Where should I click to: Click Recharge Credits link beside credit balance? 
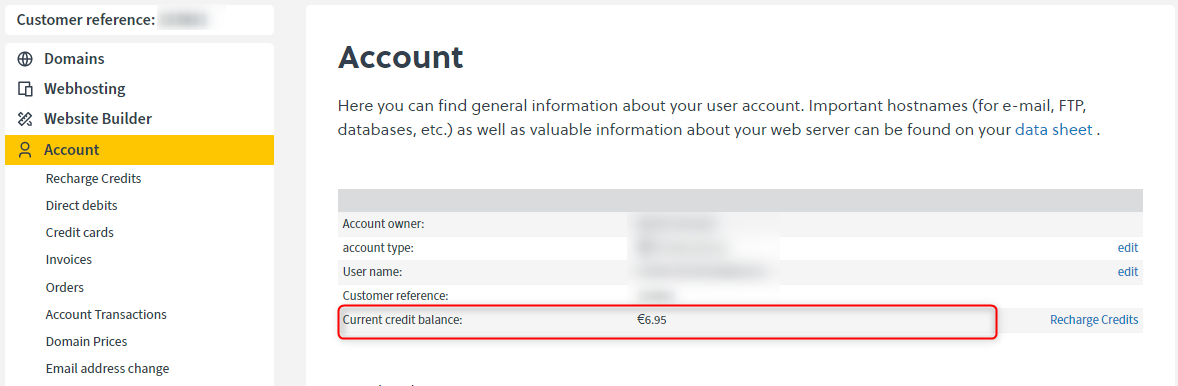(x=1094, y=320)
